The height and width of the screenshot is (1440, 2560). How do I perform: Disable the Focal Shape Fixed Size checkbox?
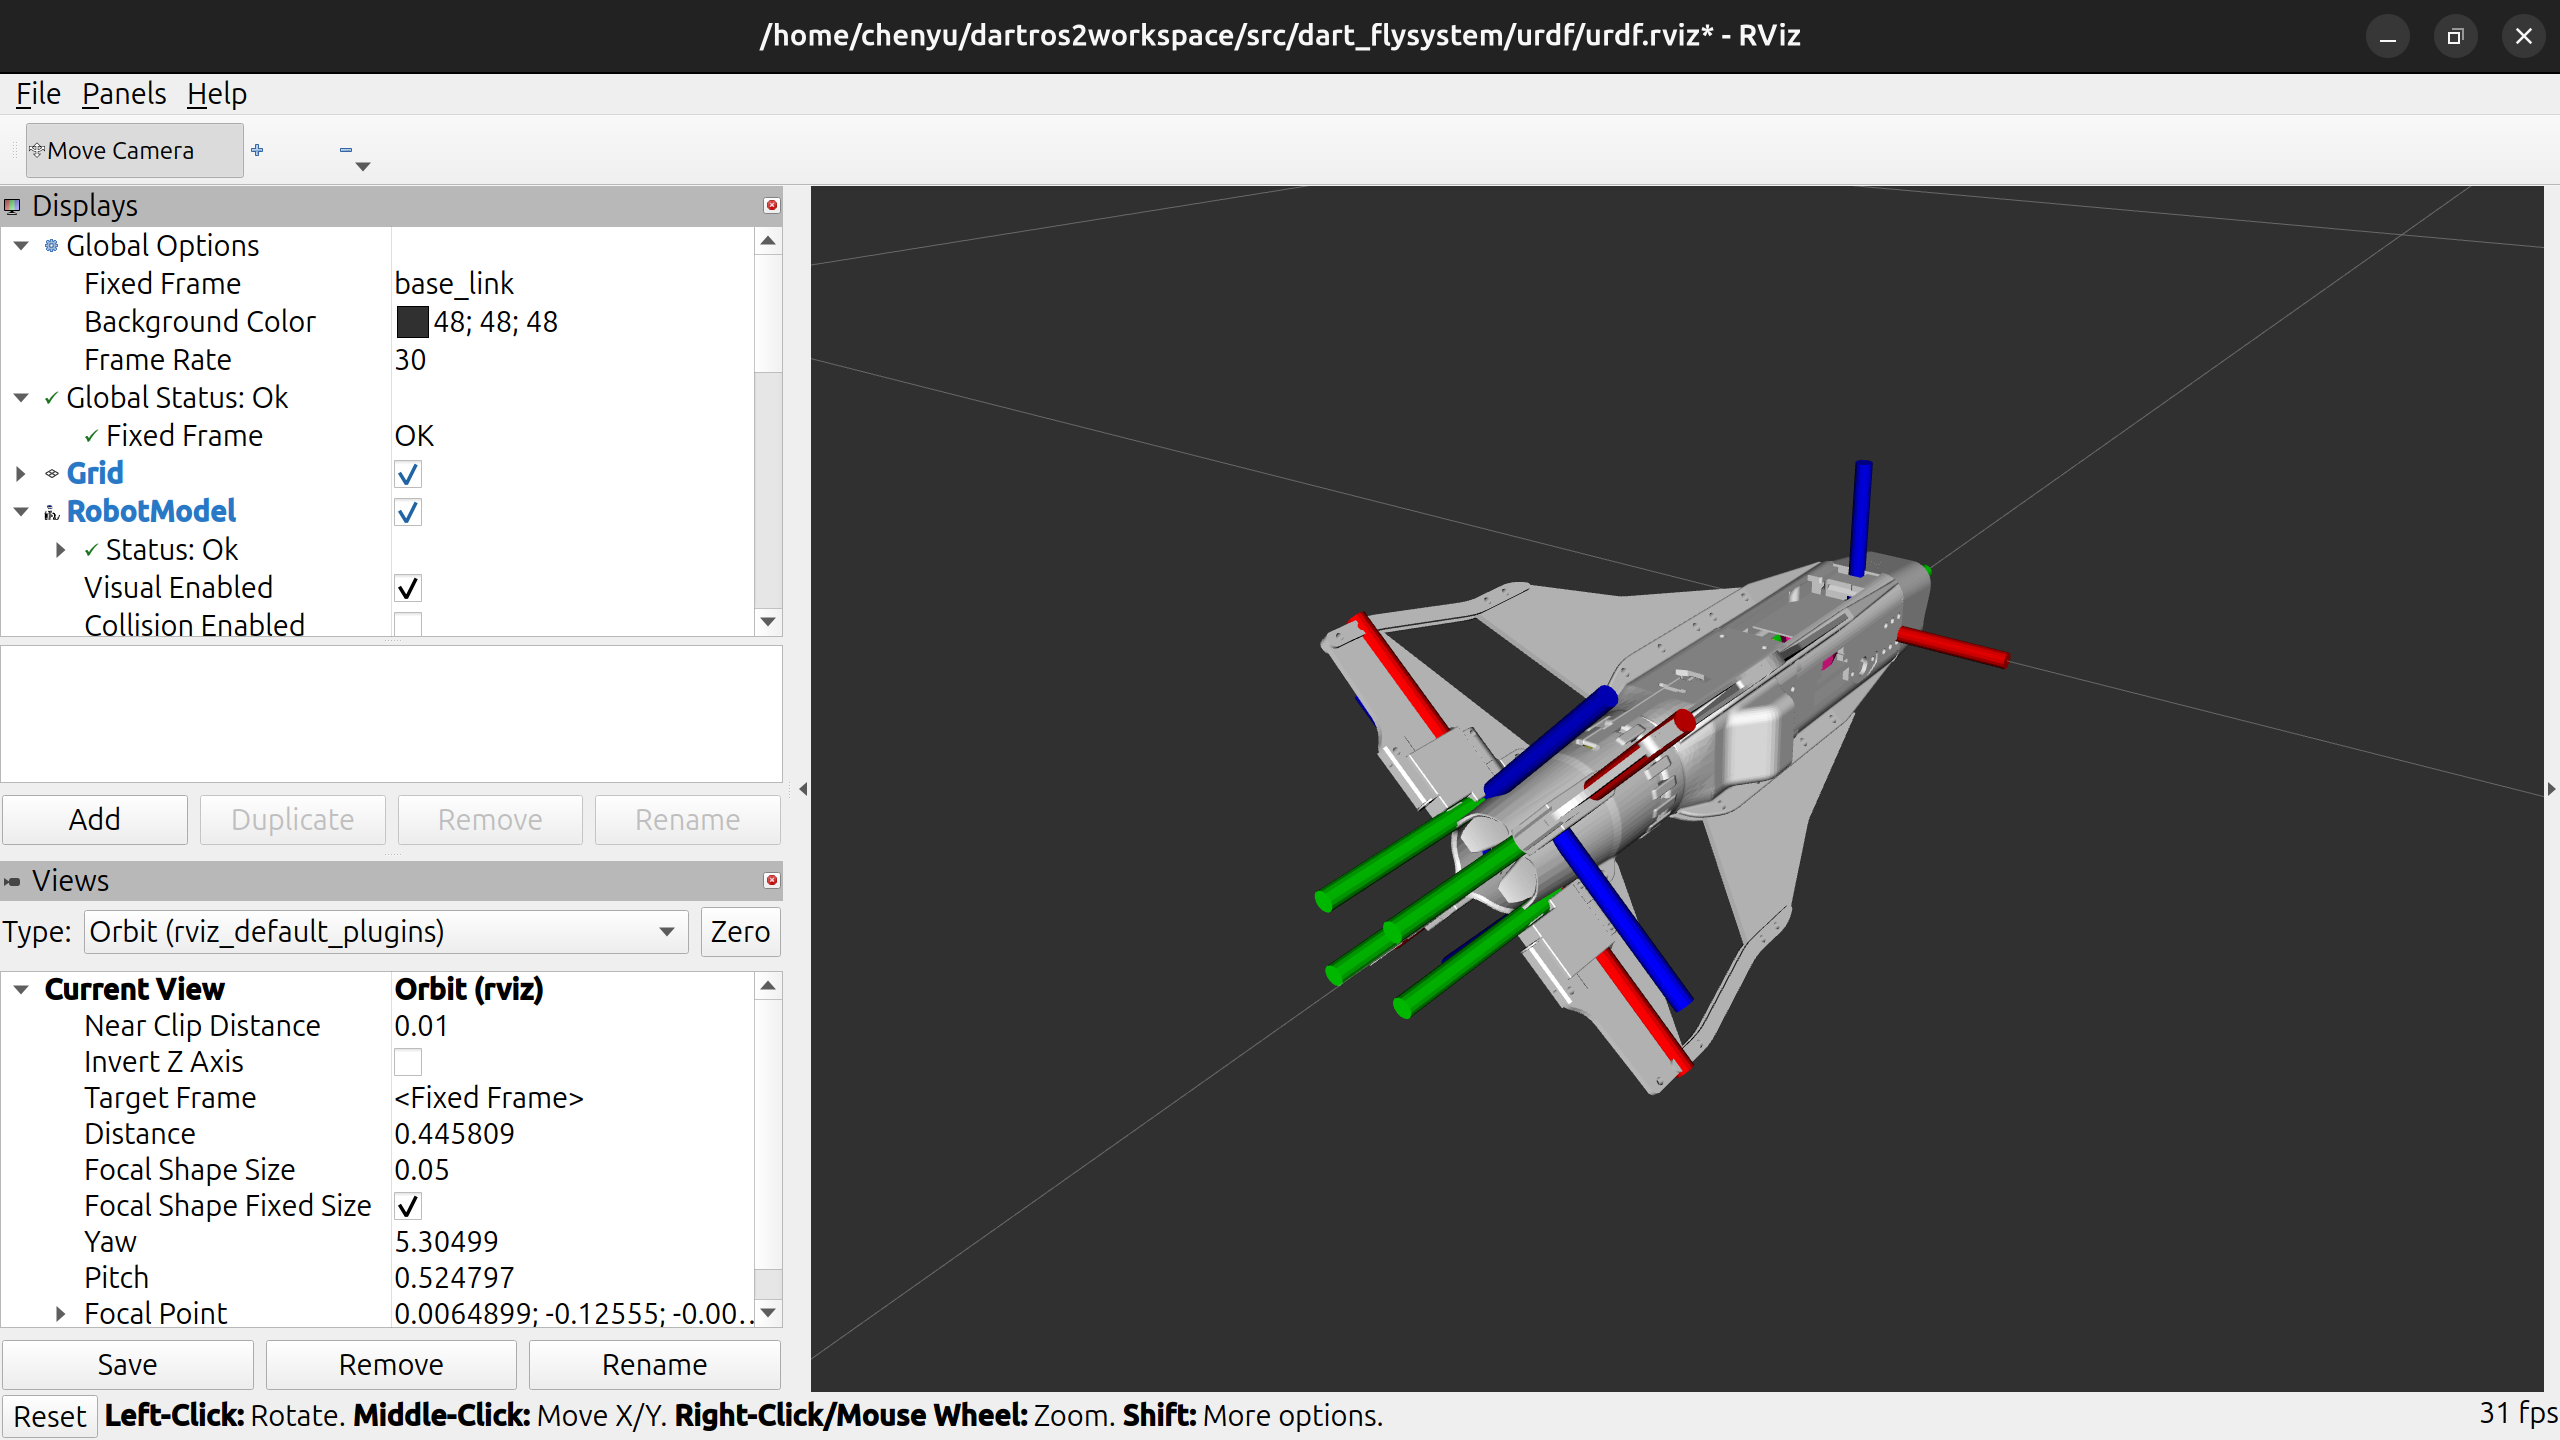click(x=407, y=1206)
